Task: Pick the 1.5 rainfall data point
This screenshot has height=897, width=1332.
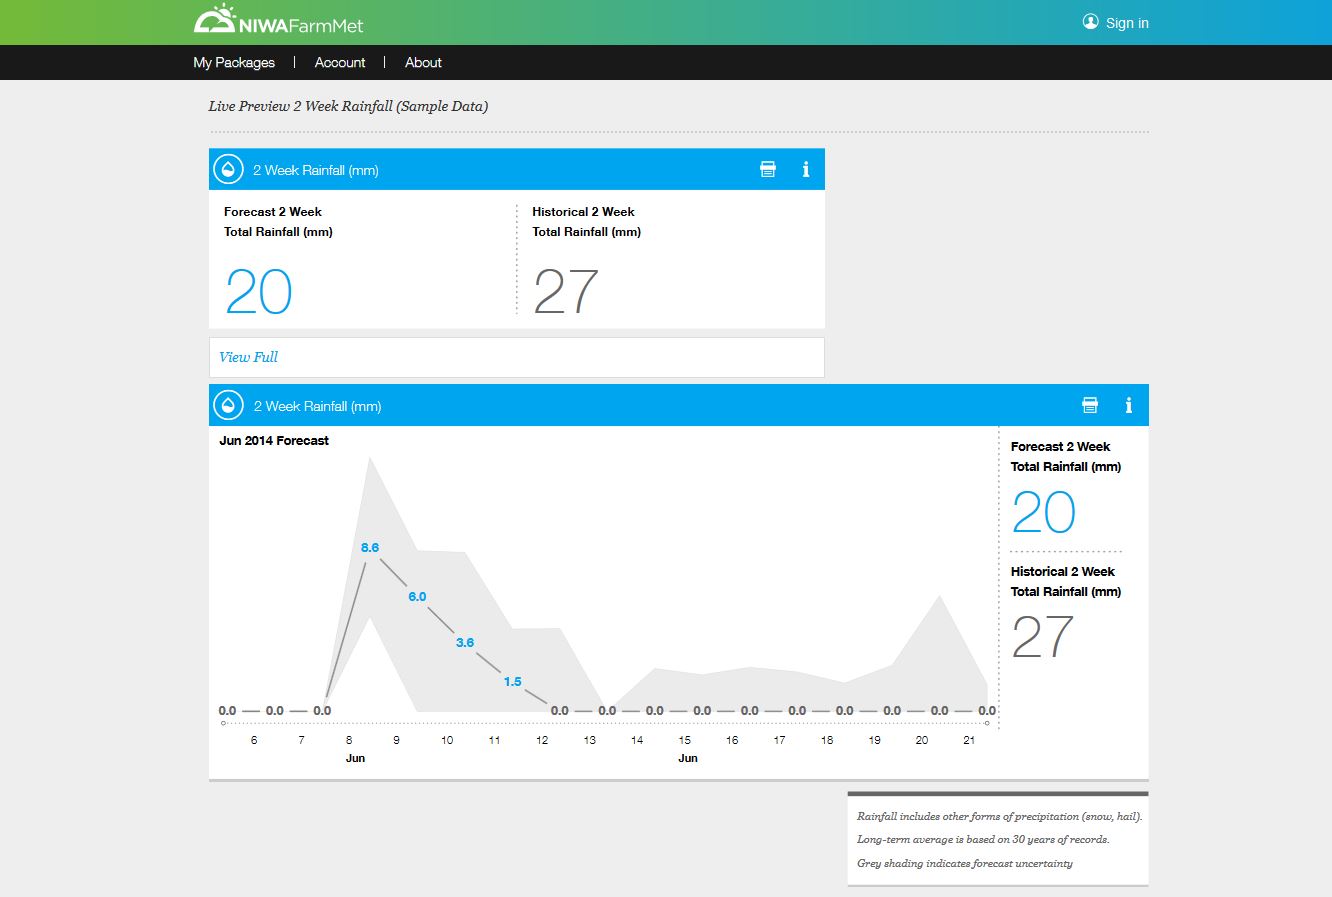Action: pyautogui.click(x=512, y=682)
